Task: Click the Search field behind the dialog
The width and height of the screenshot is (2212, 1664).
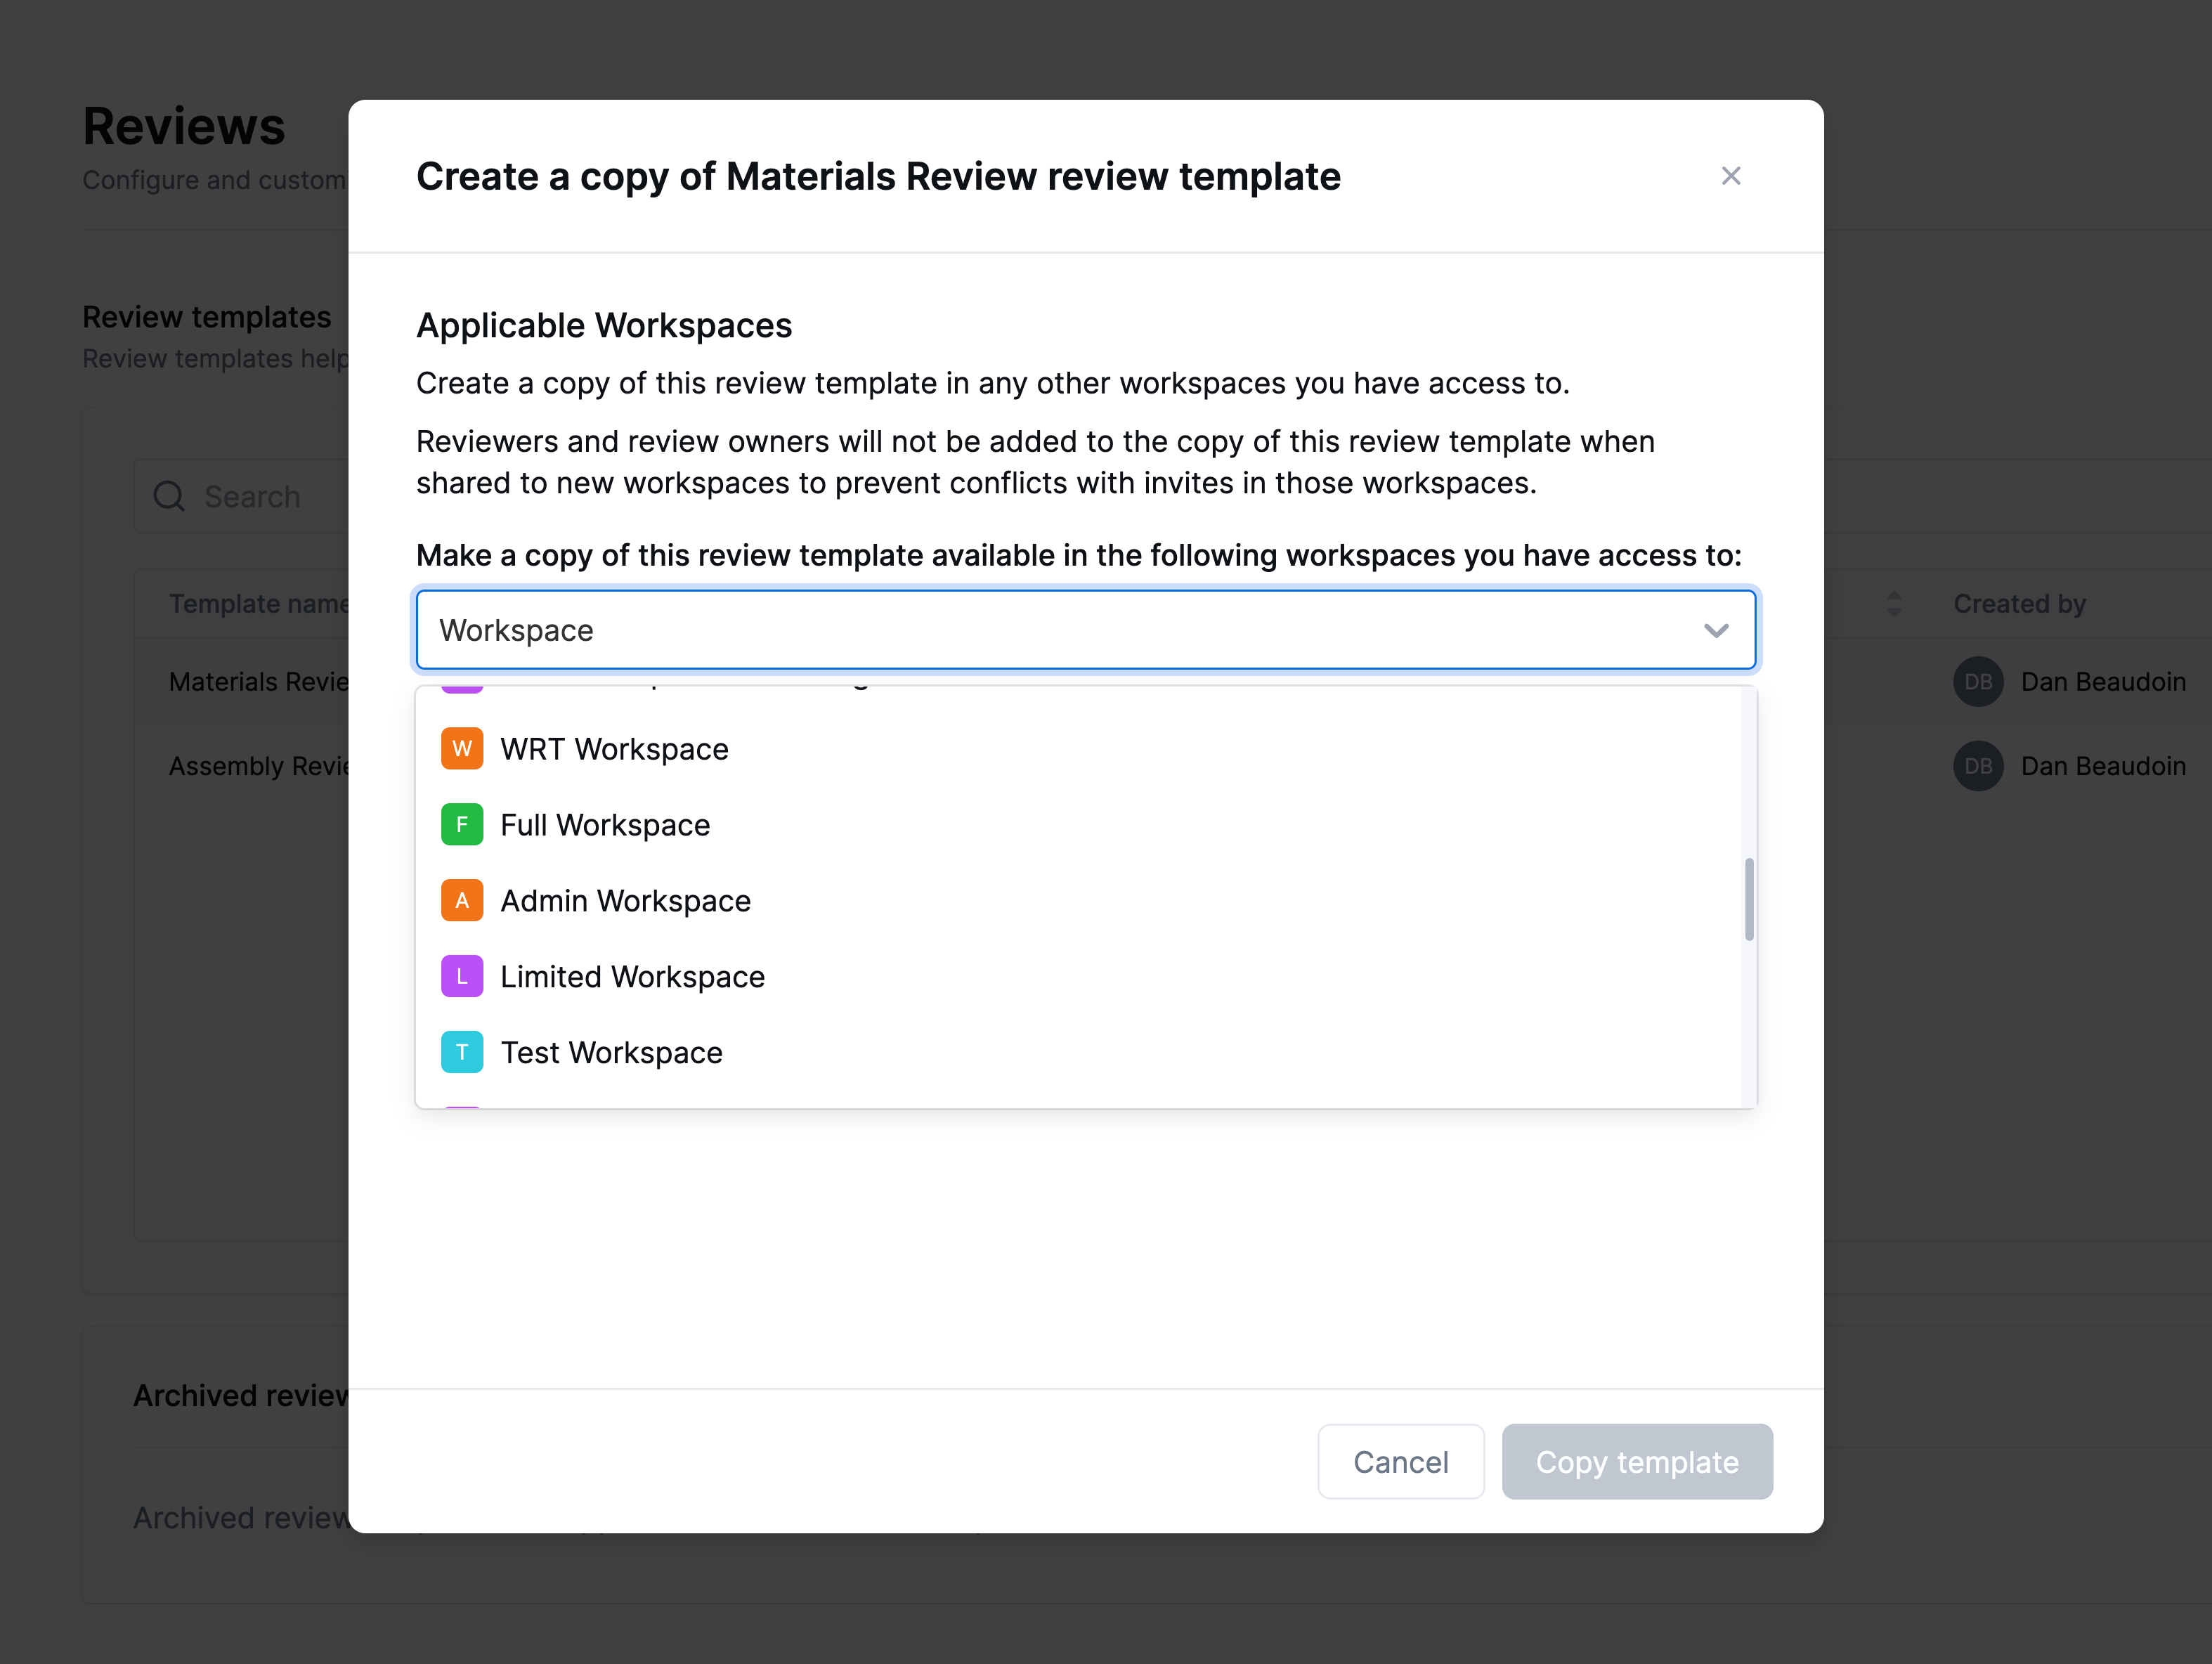Action: click(242, 496)
